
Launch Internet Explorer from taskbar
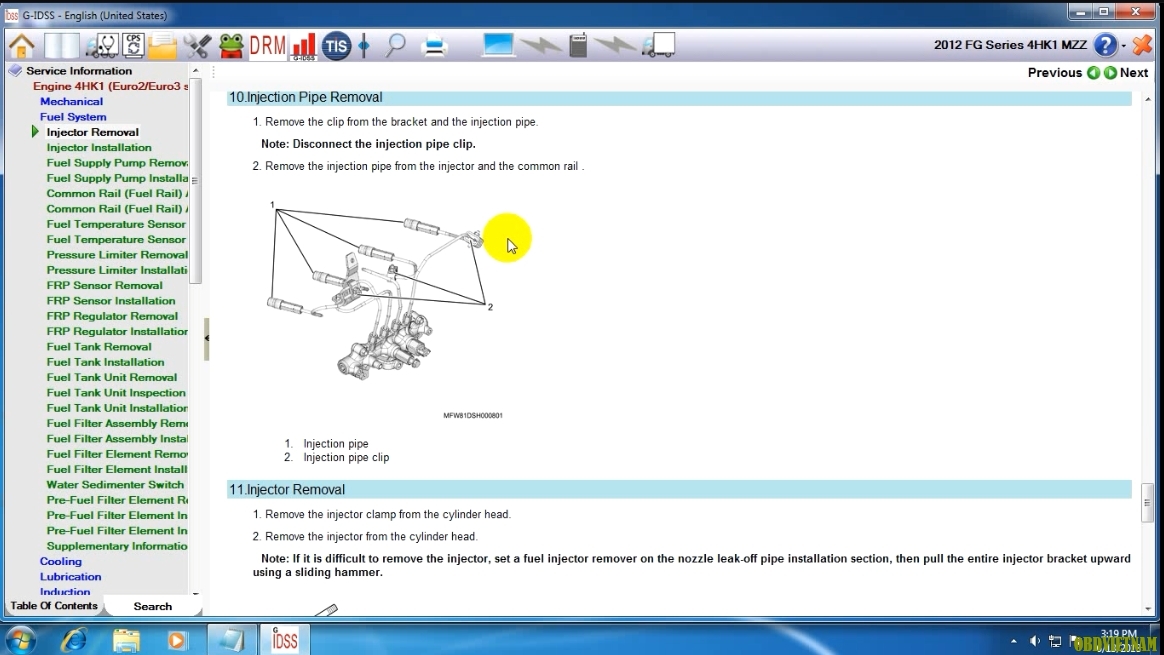click(x=73, y=640)
